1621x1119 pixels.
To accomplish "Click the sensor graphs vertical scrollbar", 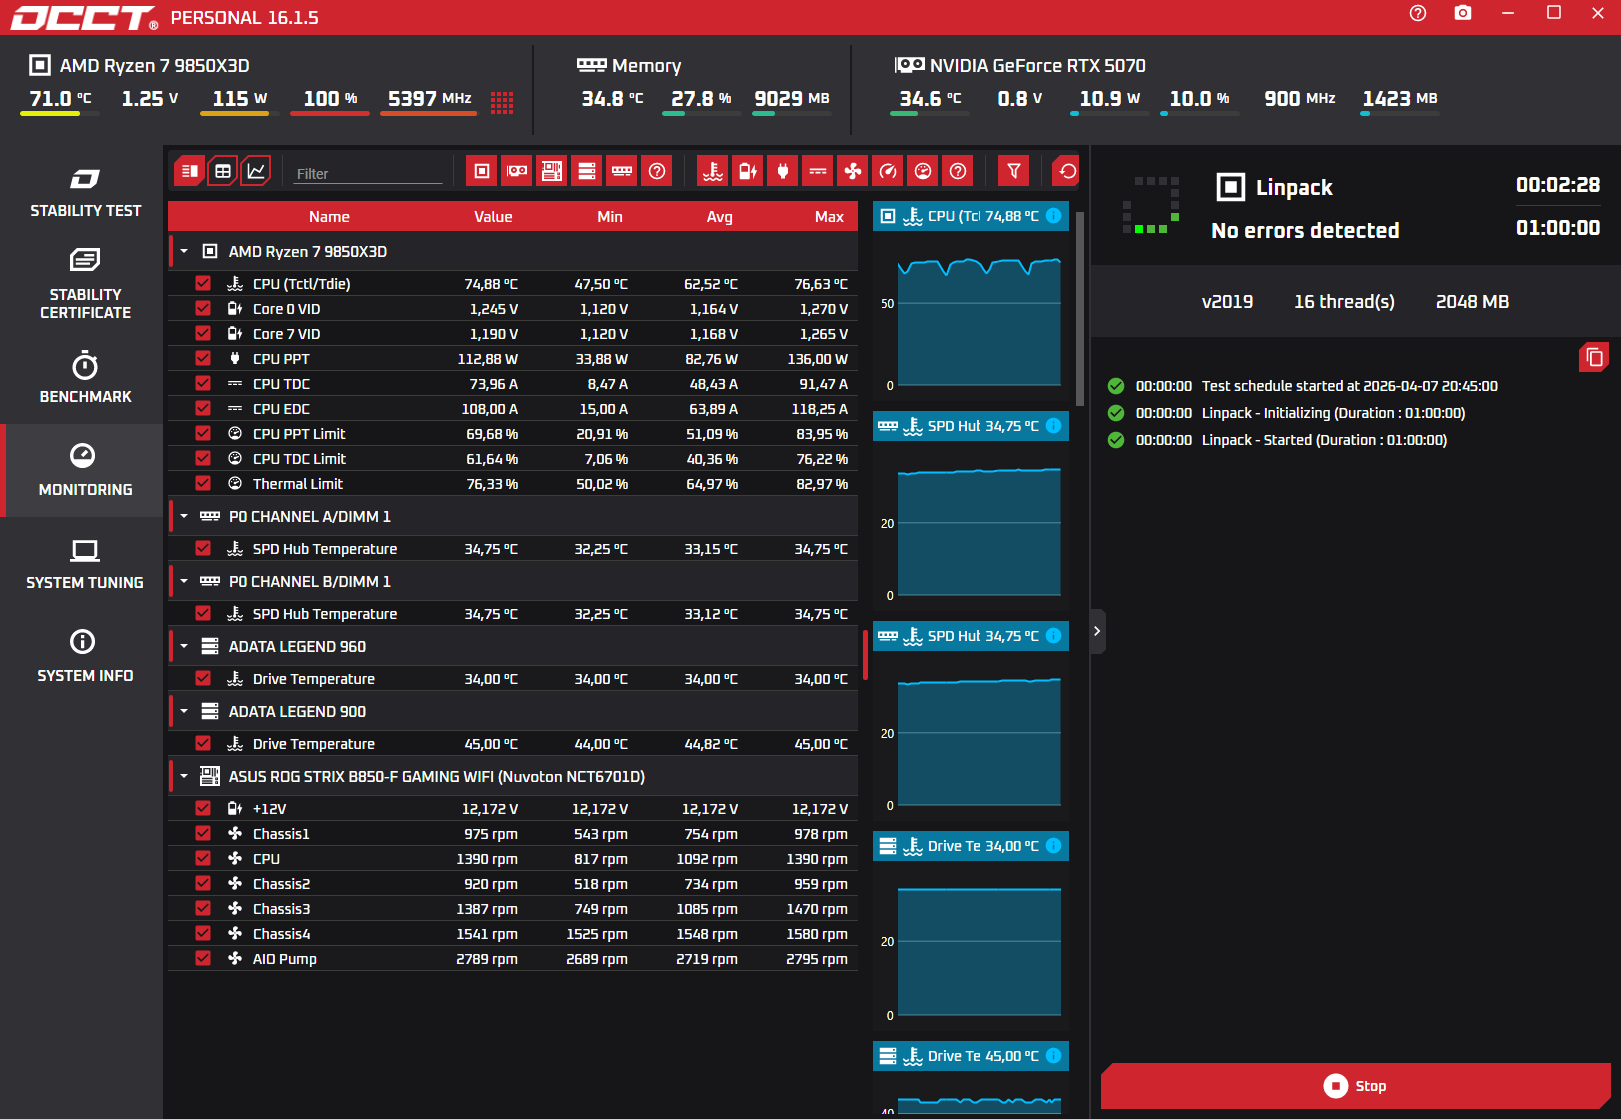I will click(1079, 308).
